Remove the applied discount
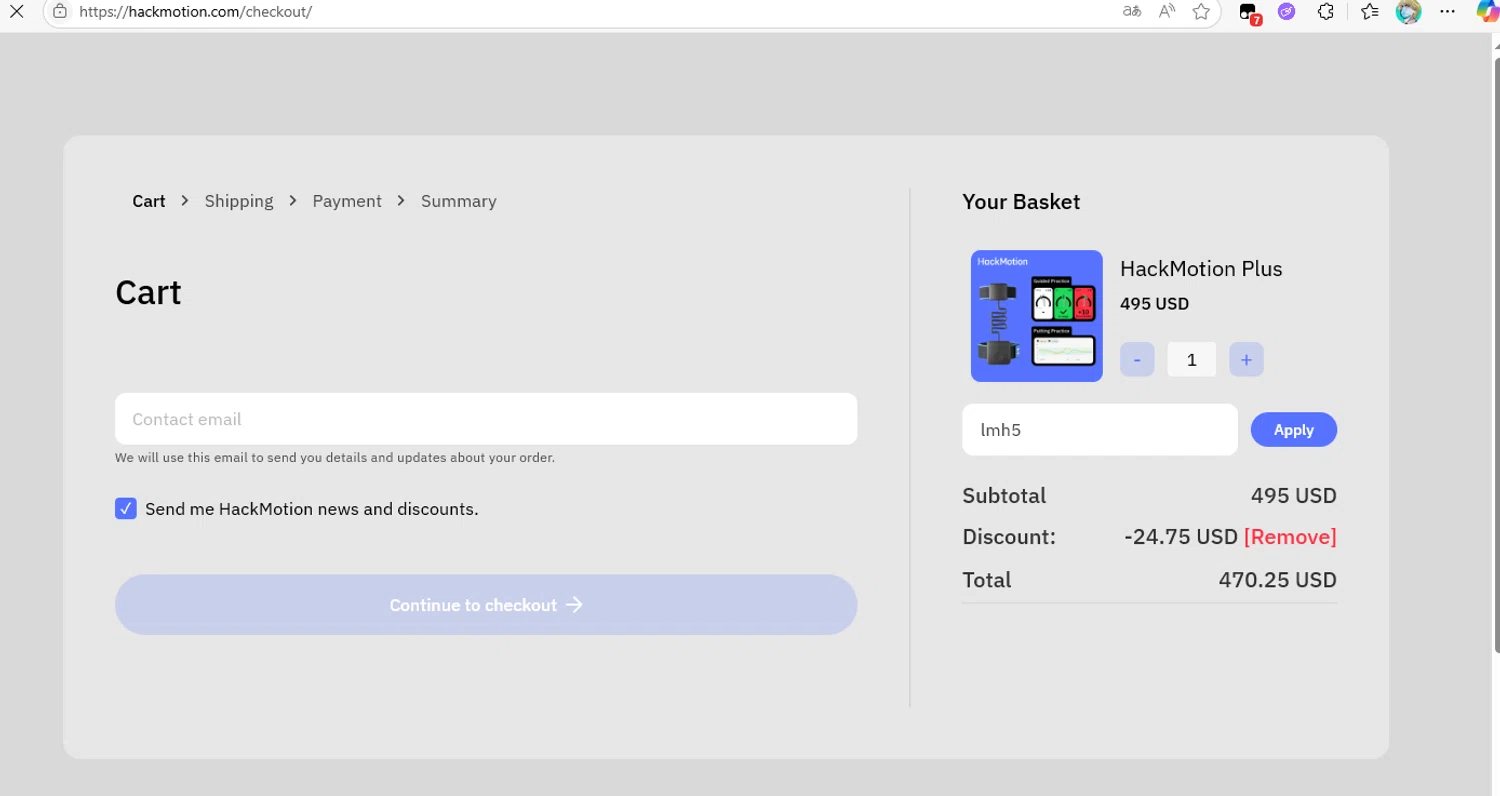1500x796 pixels. pos(1290,537)
